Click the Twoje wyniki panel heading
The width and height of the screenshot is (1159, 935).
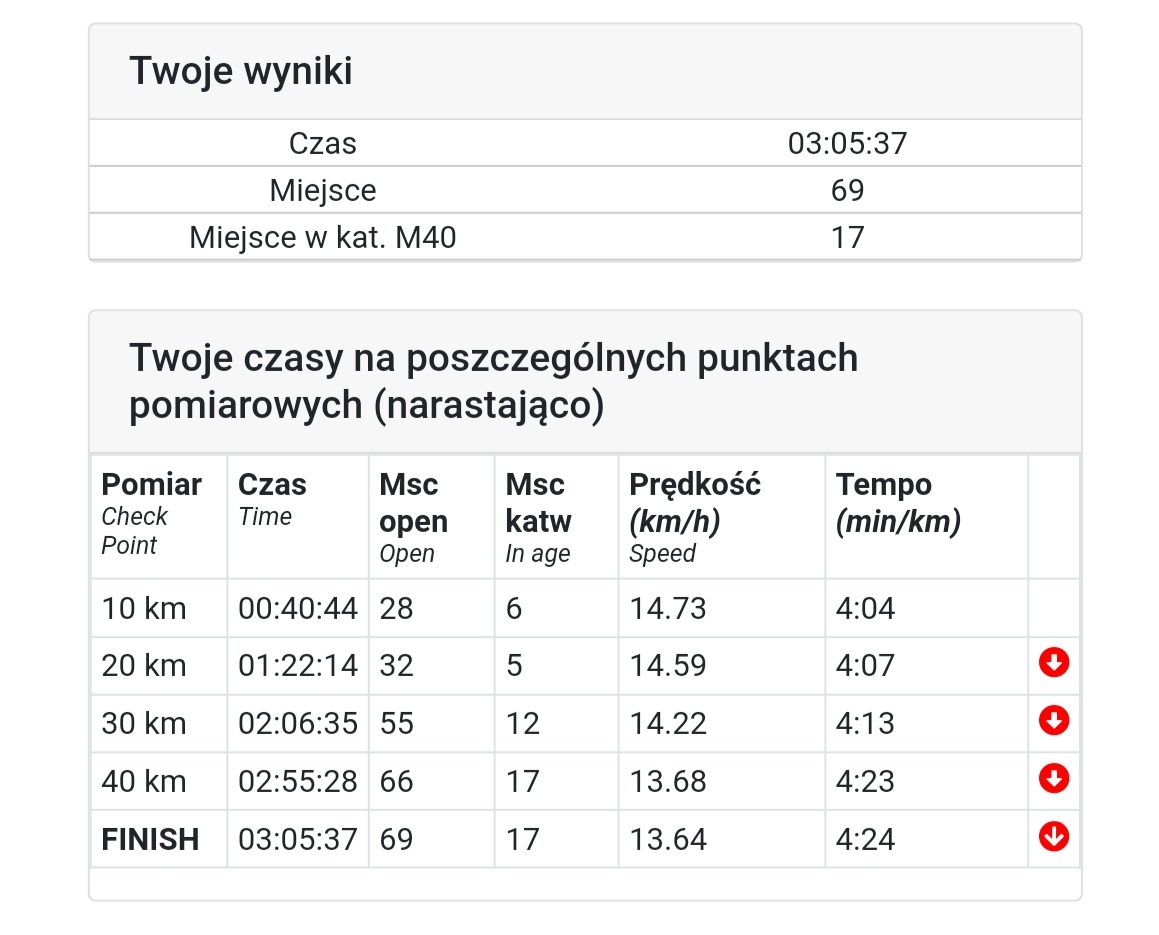click(241, 71)
